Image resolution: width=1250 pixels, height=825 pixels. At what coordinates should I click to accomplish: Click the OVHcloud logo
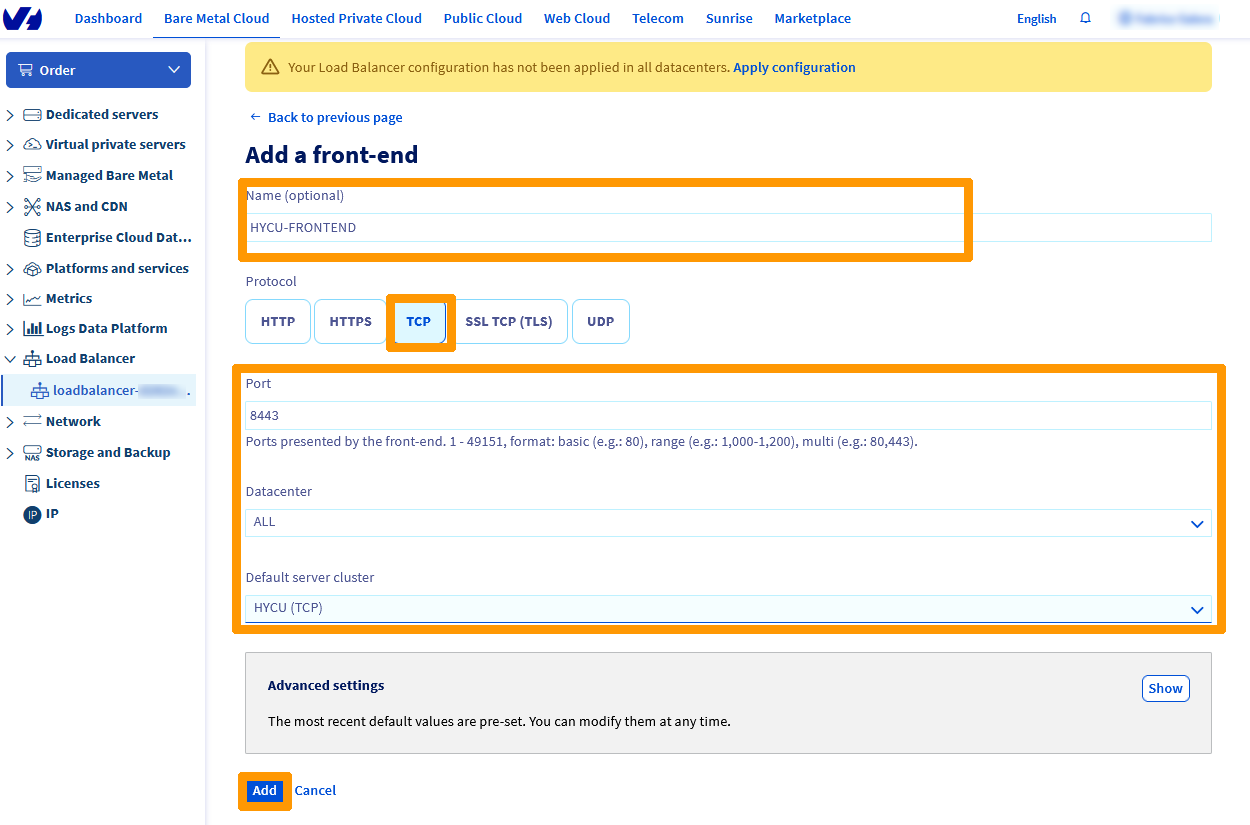coord(23,18)
